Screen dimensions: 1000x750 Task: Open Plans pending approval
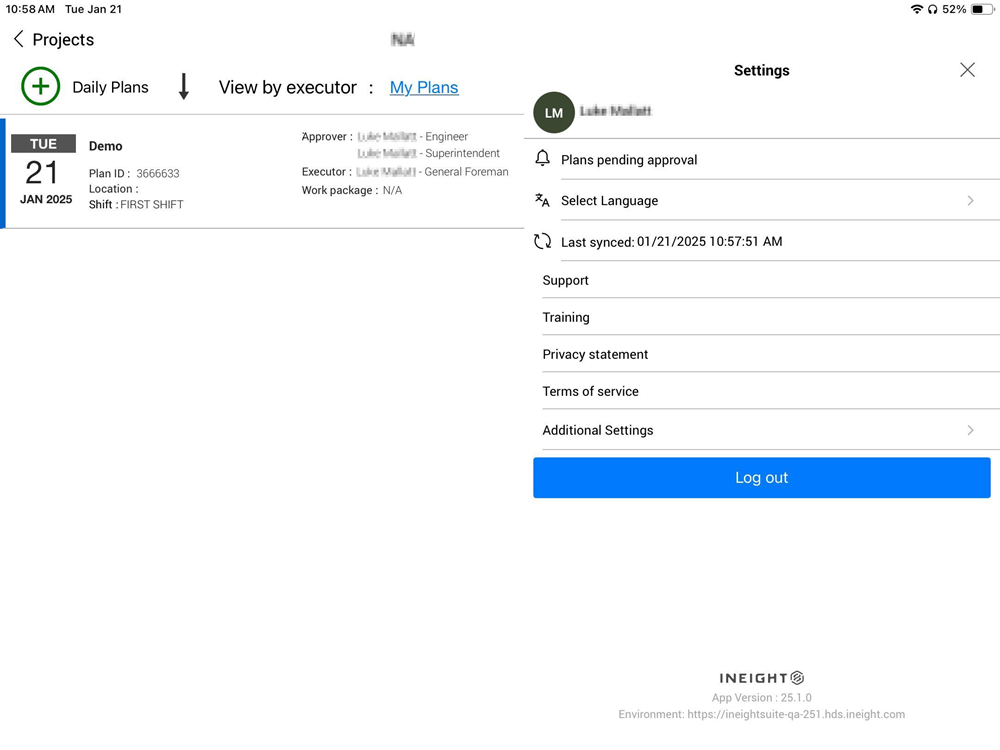629,160
